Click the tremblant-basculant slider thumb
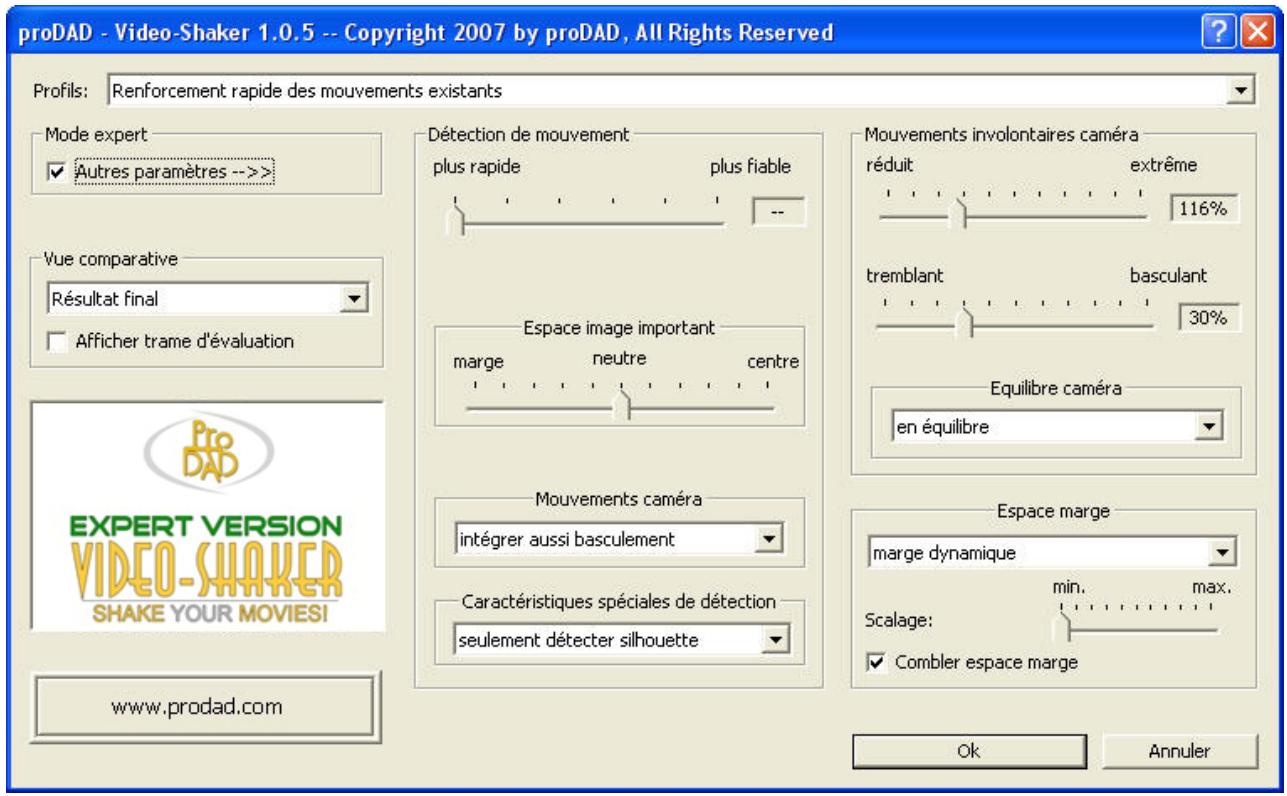 964,322
